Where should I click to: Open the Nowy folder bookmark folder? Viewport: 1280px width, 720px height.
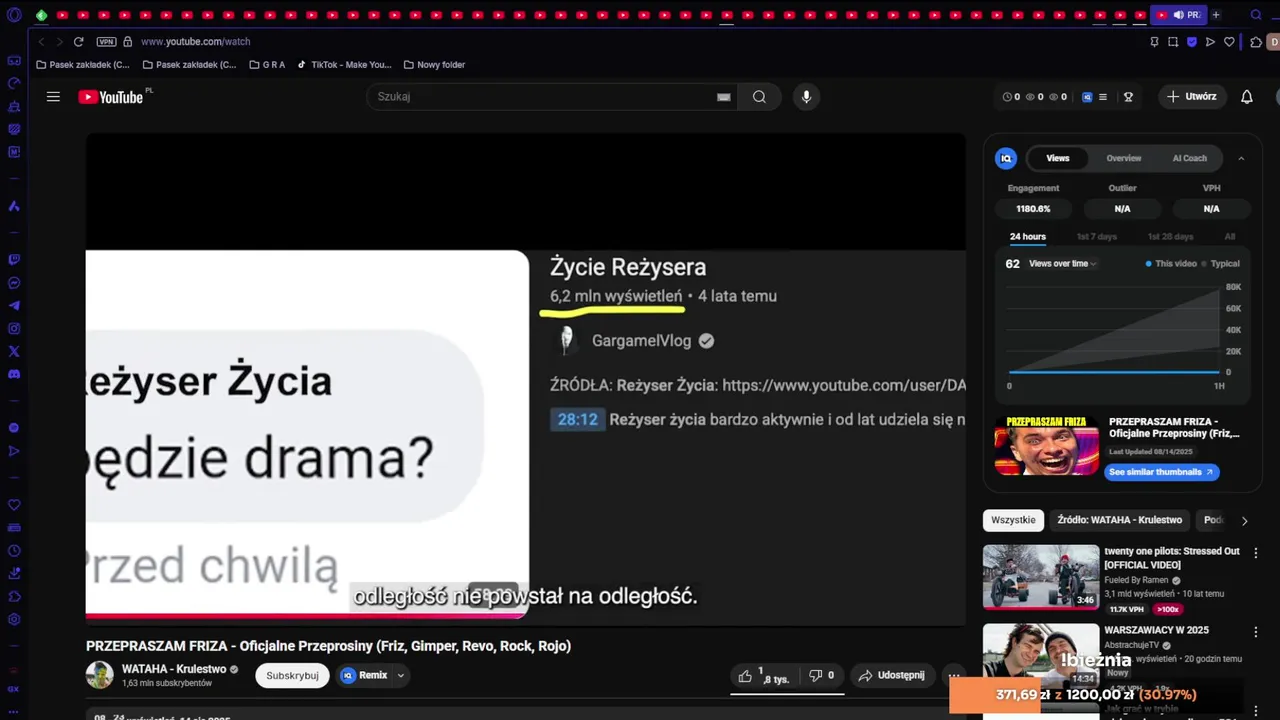coord(434,65)
